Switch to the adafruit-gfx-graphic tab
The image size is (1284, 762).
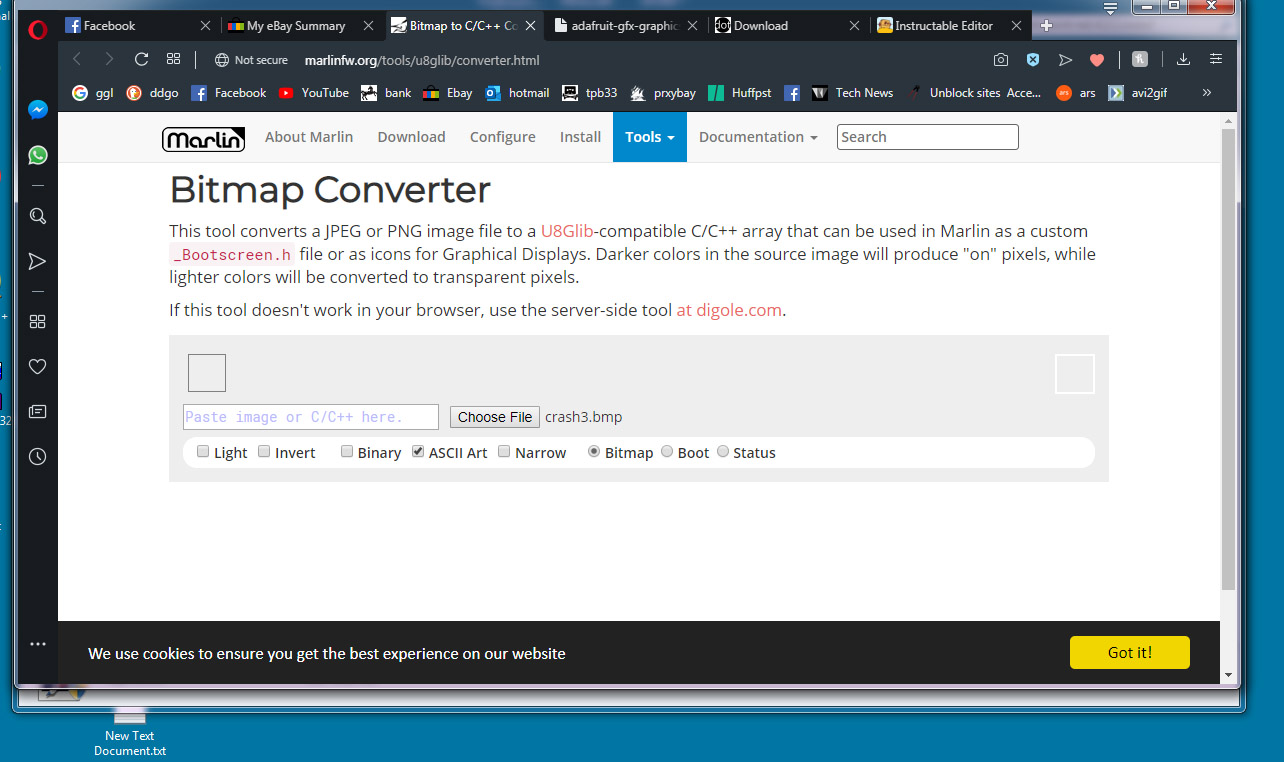point(628,26)
